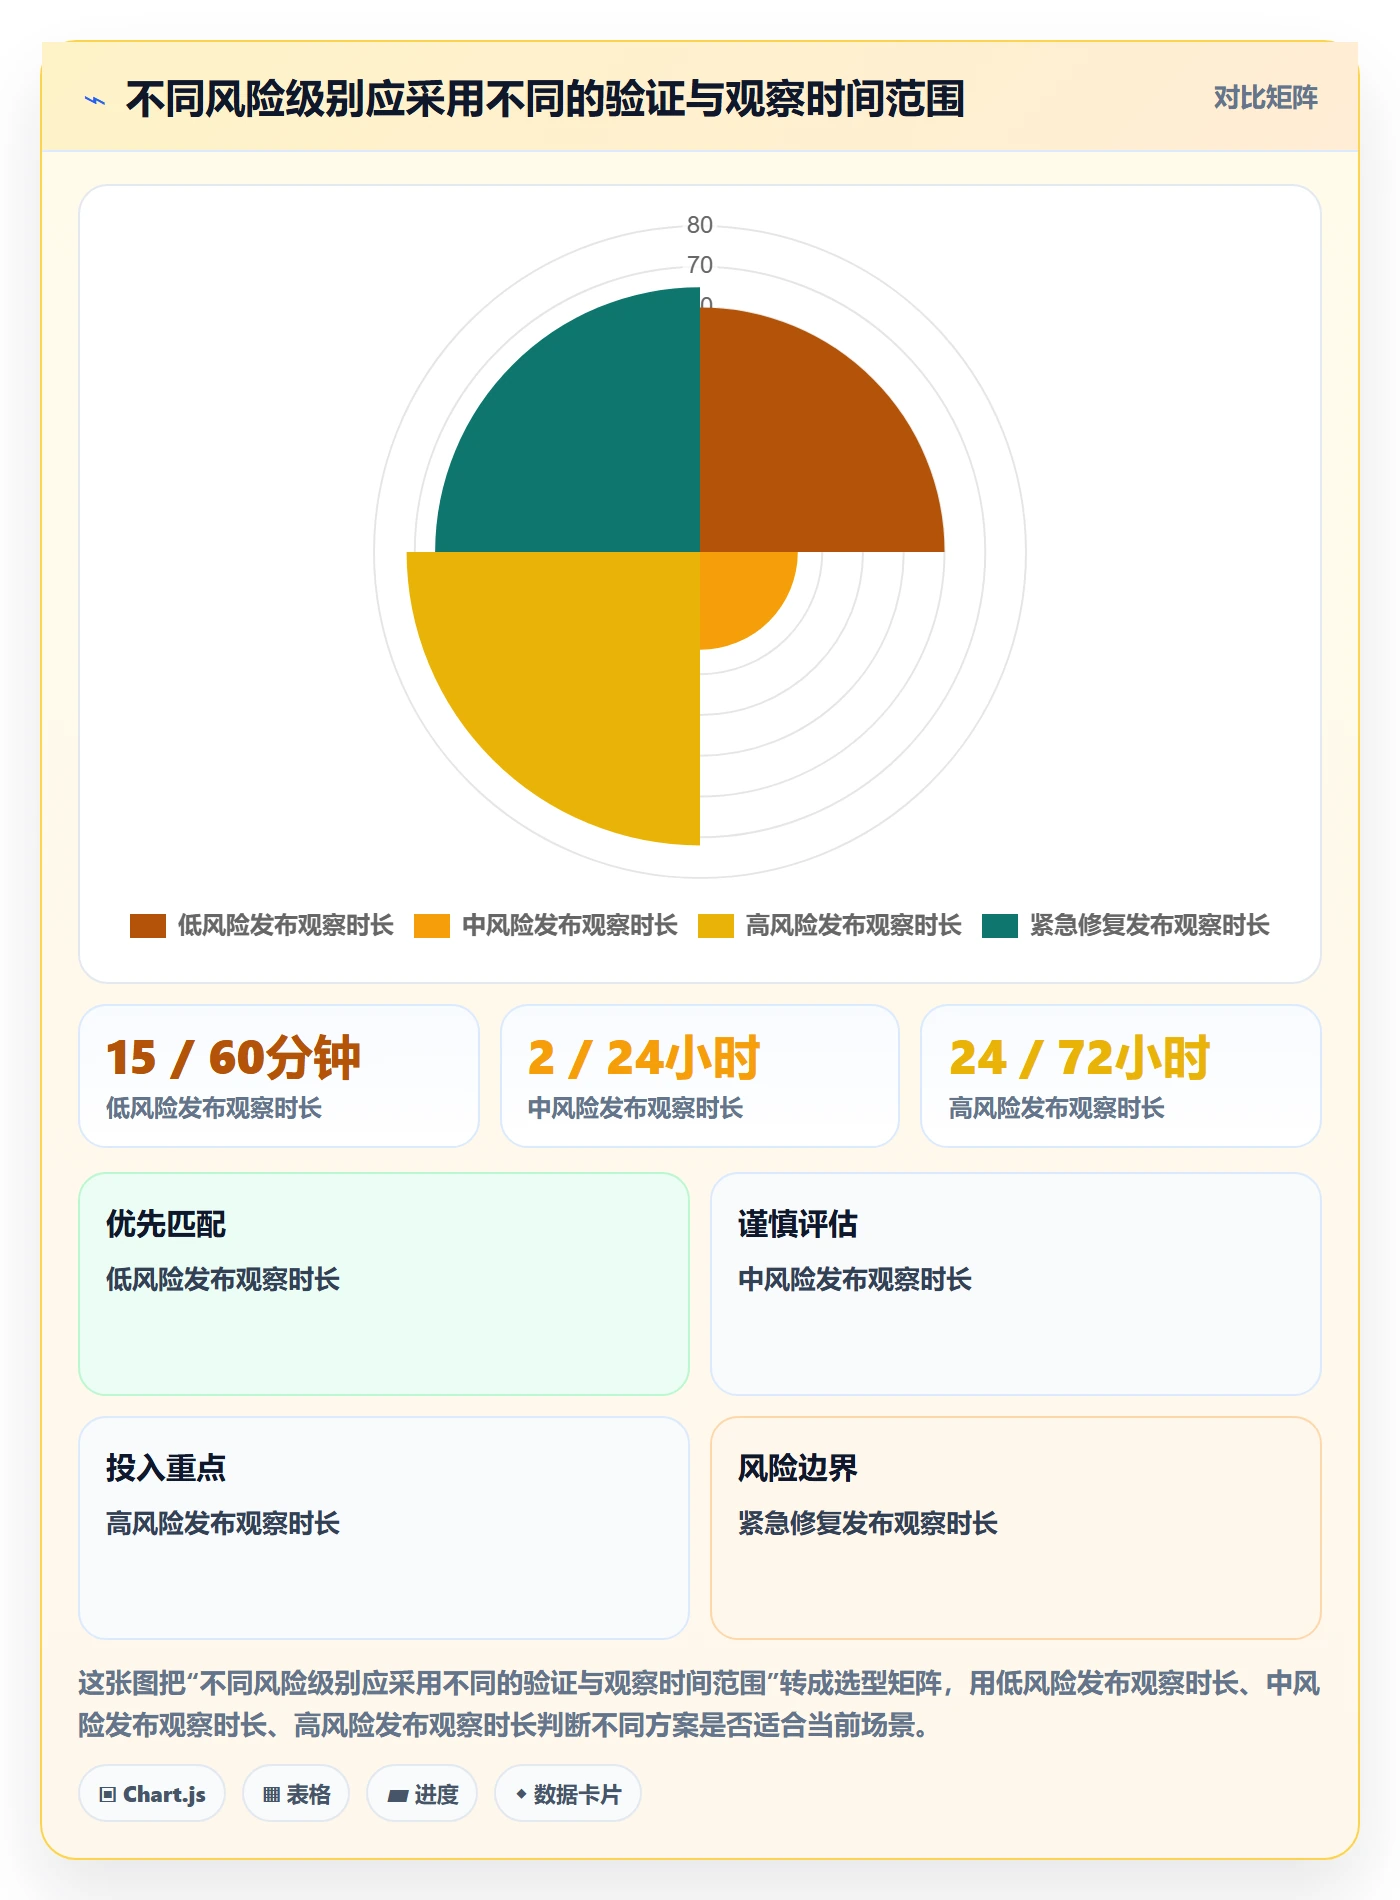Select the 15 / 60分钟 data card

279,1076
